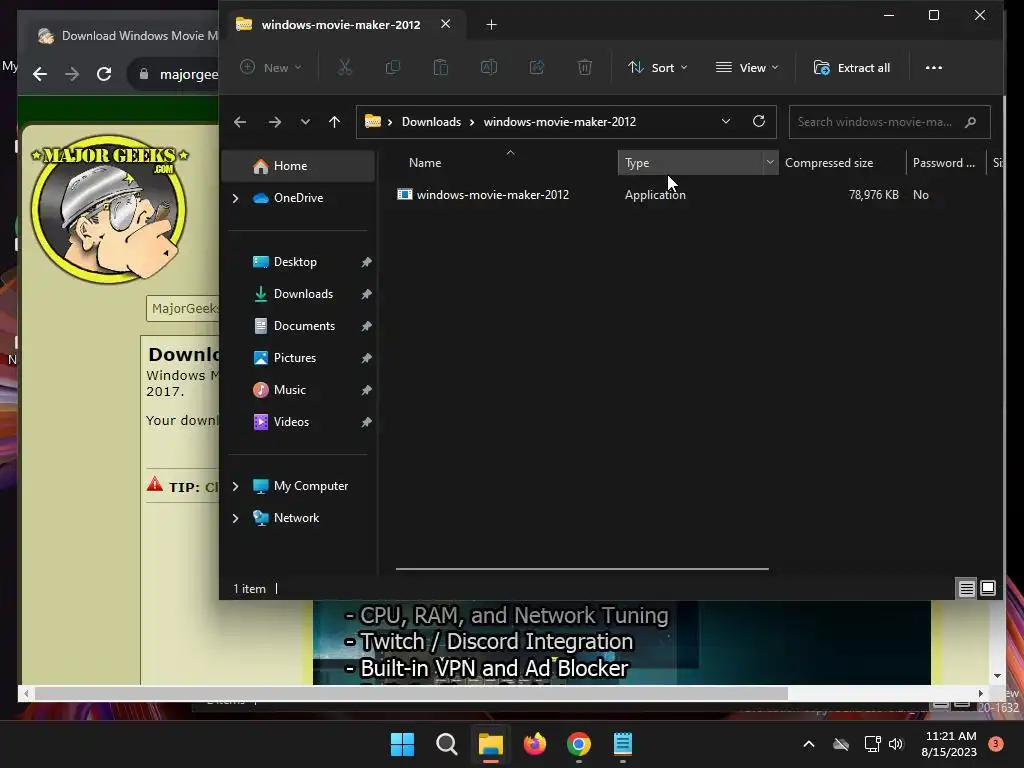The image size is (1024, 768).
Task: Click the 78,976 KB size cell
Action: point(873,195)
